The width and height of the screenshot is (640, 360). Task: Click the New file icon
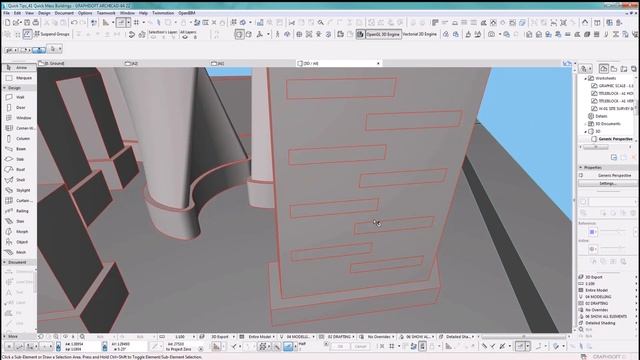click(7, 23)
